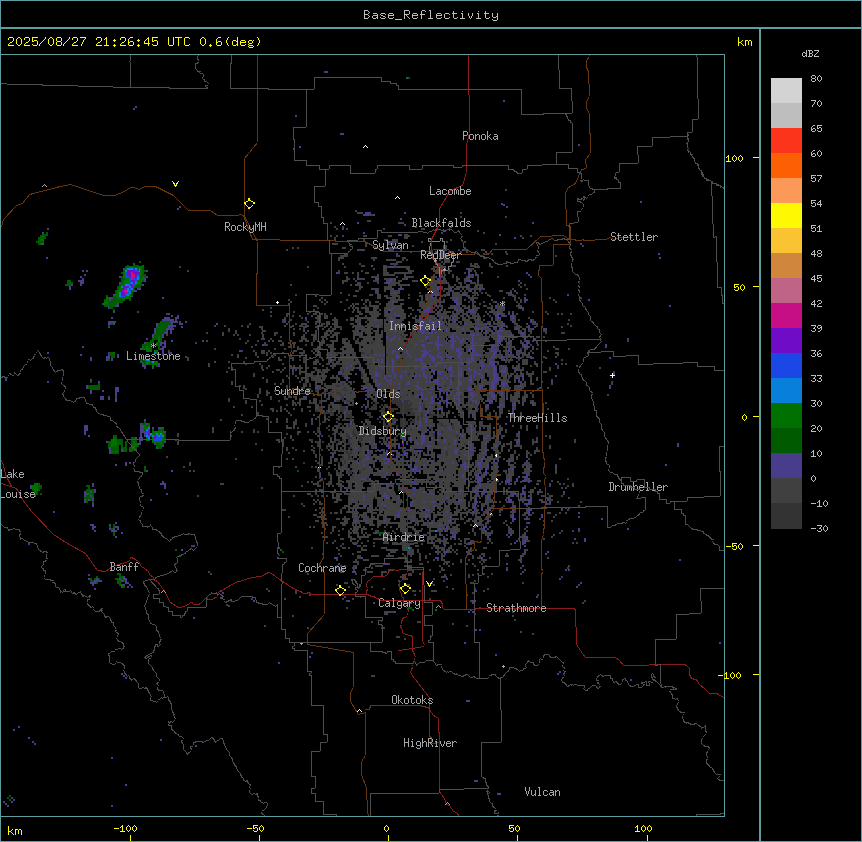Click the RedDeer city label
The image size is (862, 842).
440,255
